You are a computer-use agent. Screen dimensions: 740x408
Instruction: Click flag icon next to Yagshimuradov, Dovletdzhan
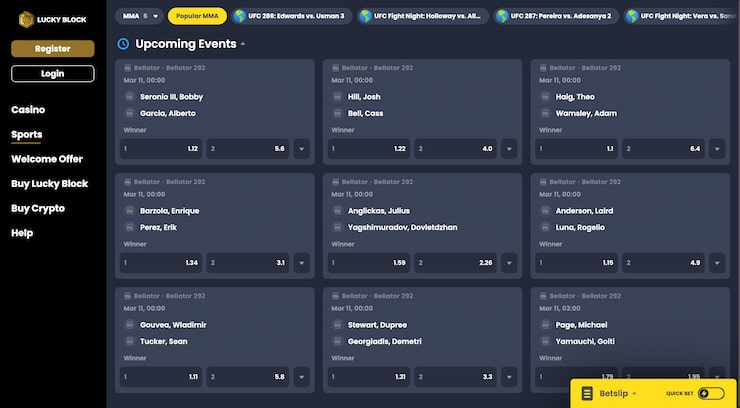tap(337, 227)
